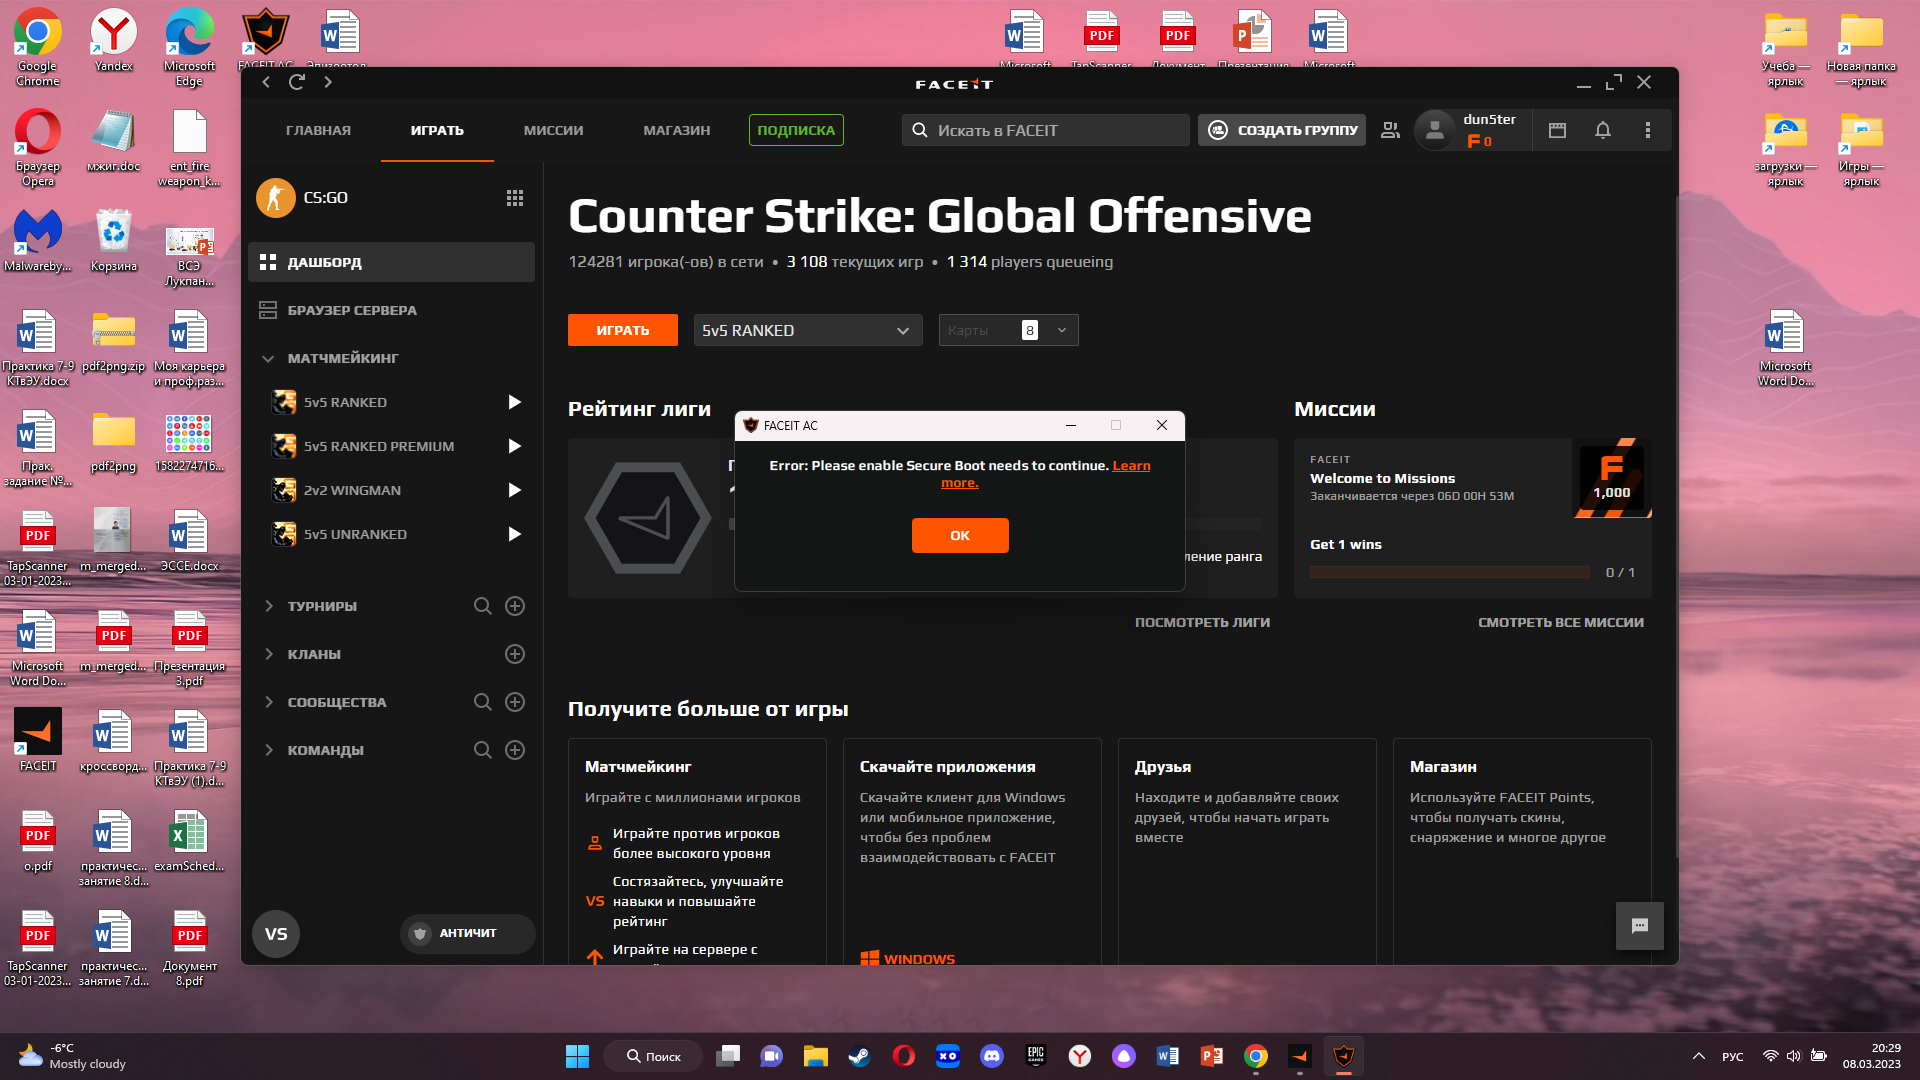The image size is (1920, 1080).
Task: Expand the СООБЩЕСТВА section
Action: pyautogui.click(x=268, y=702)
